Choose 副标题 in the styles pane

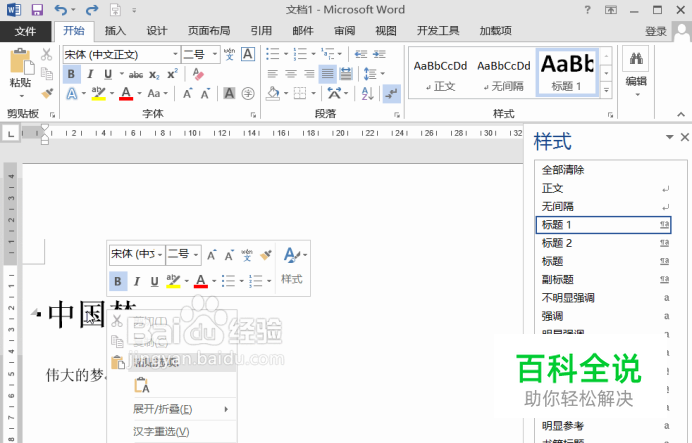(x=603, y=279)
